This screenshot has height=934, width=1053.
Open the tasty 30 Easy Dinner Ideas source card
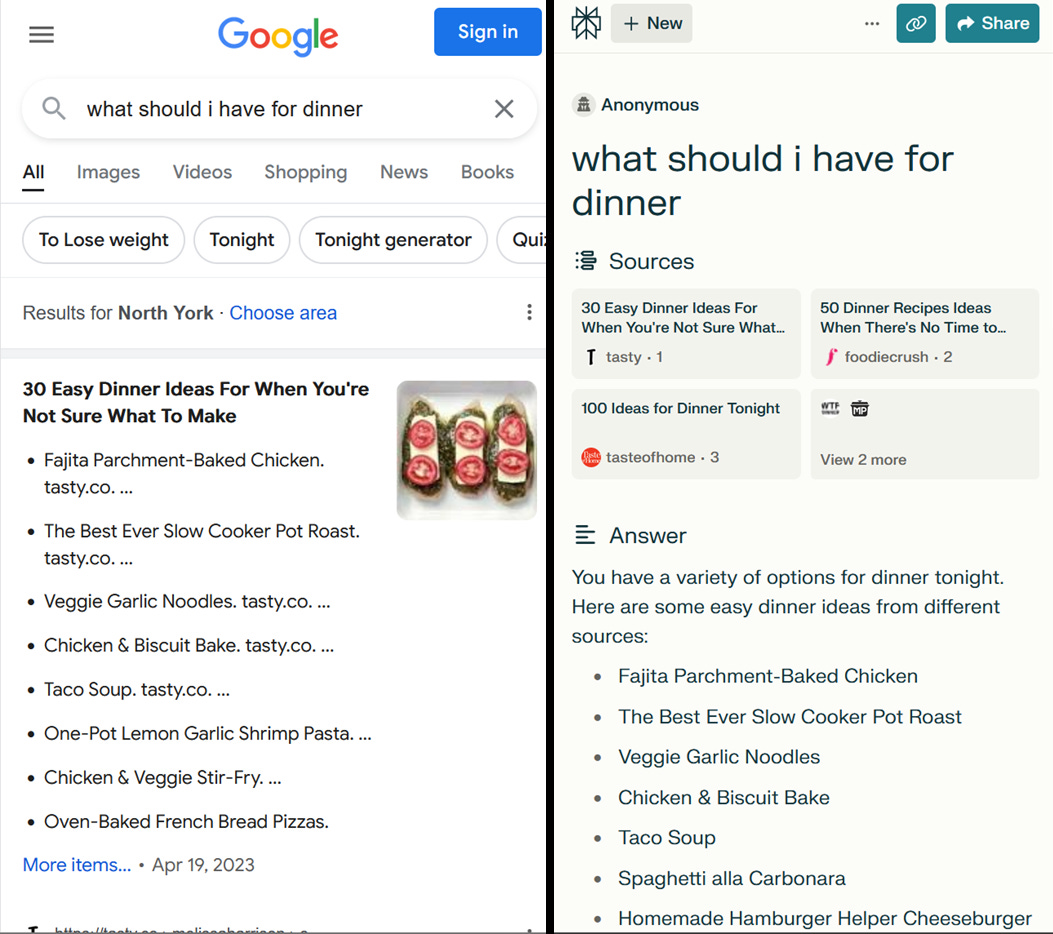(x=686, y=334)
